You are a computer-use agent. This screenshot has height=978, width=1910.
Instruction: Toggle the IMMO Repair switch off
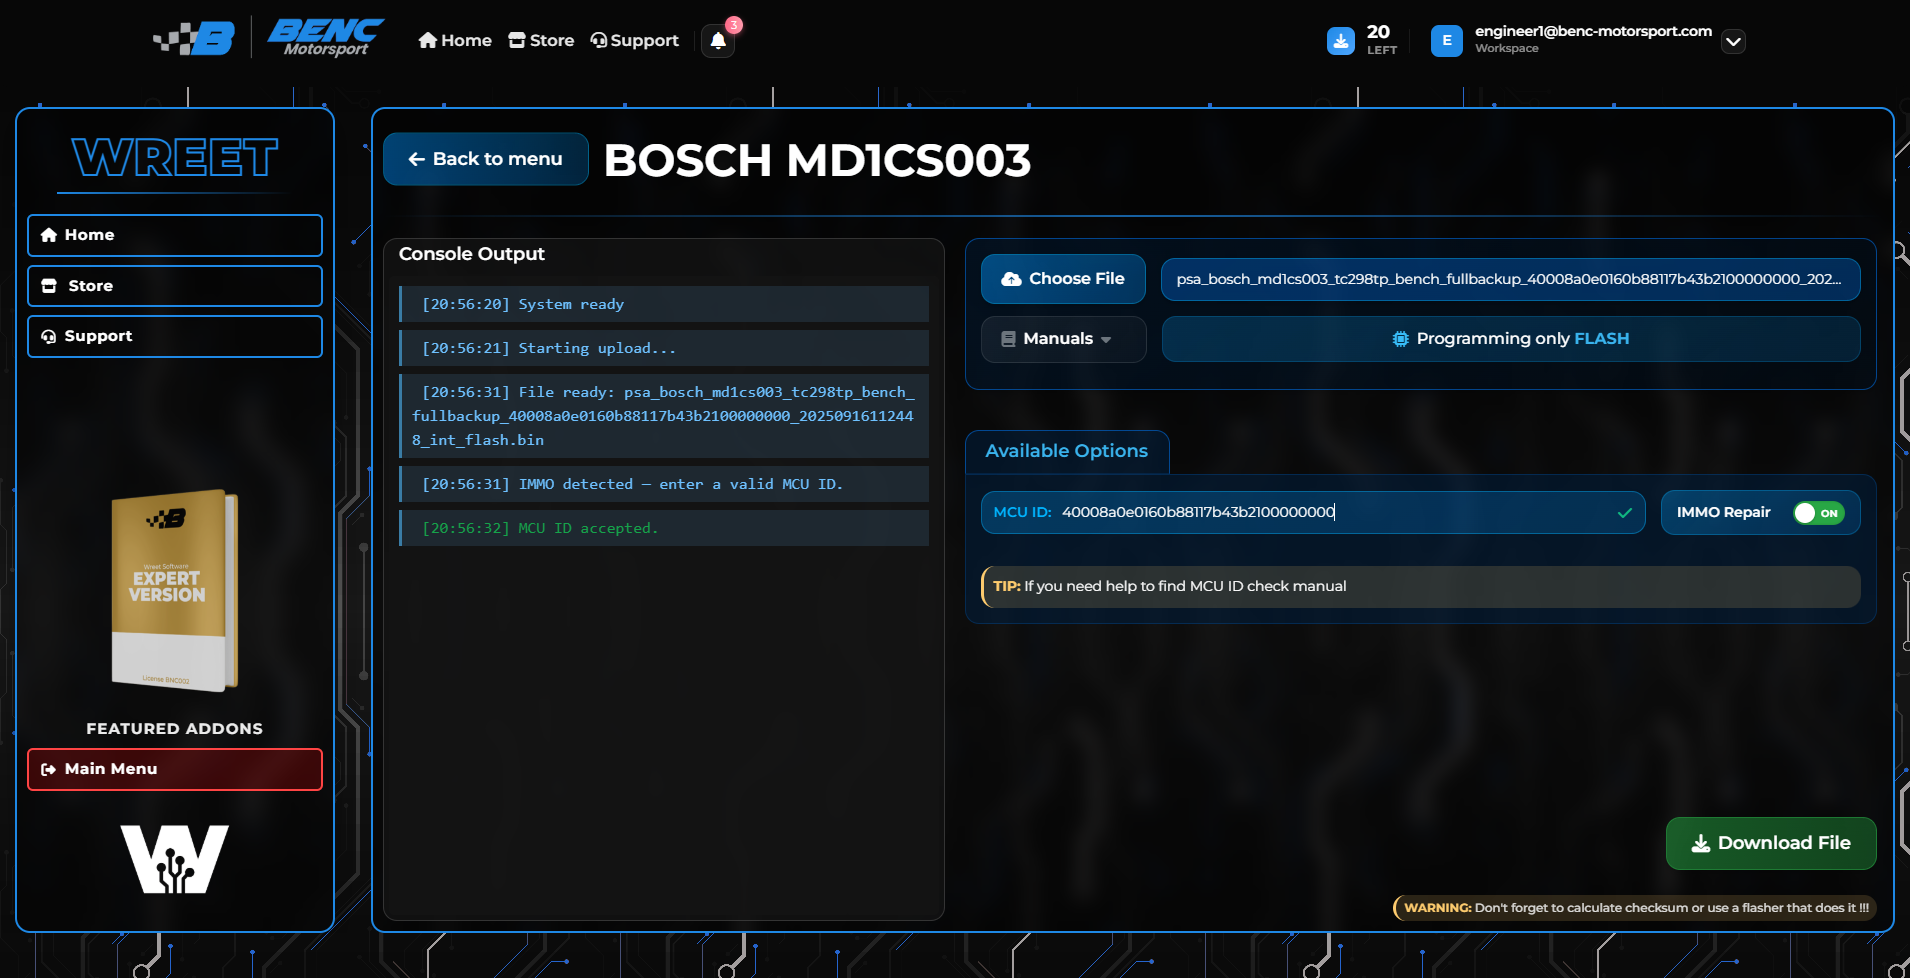[x=1818, y=513]
